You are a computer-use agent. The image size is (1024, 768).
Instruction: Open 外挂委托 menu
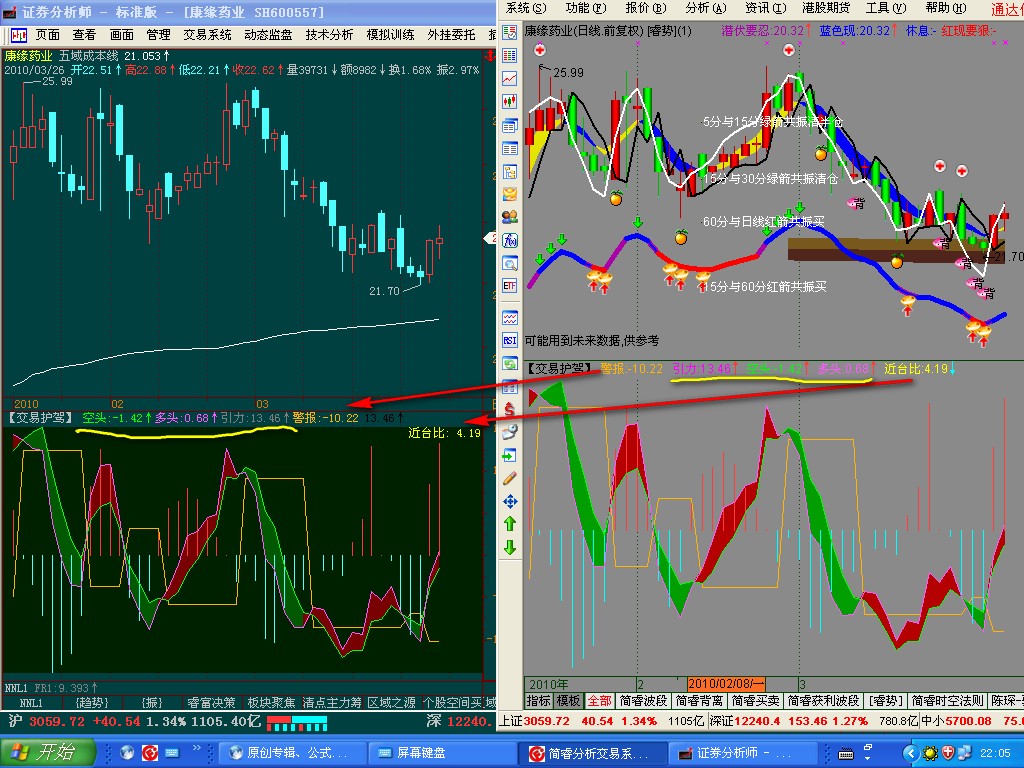coord(451,35)
